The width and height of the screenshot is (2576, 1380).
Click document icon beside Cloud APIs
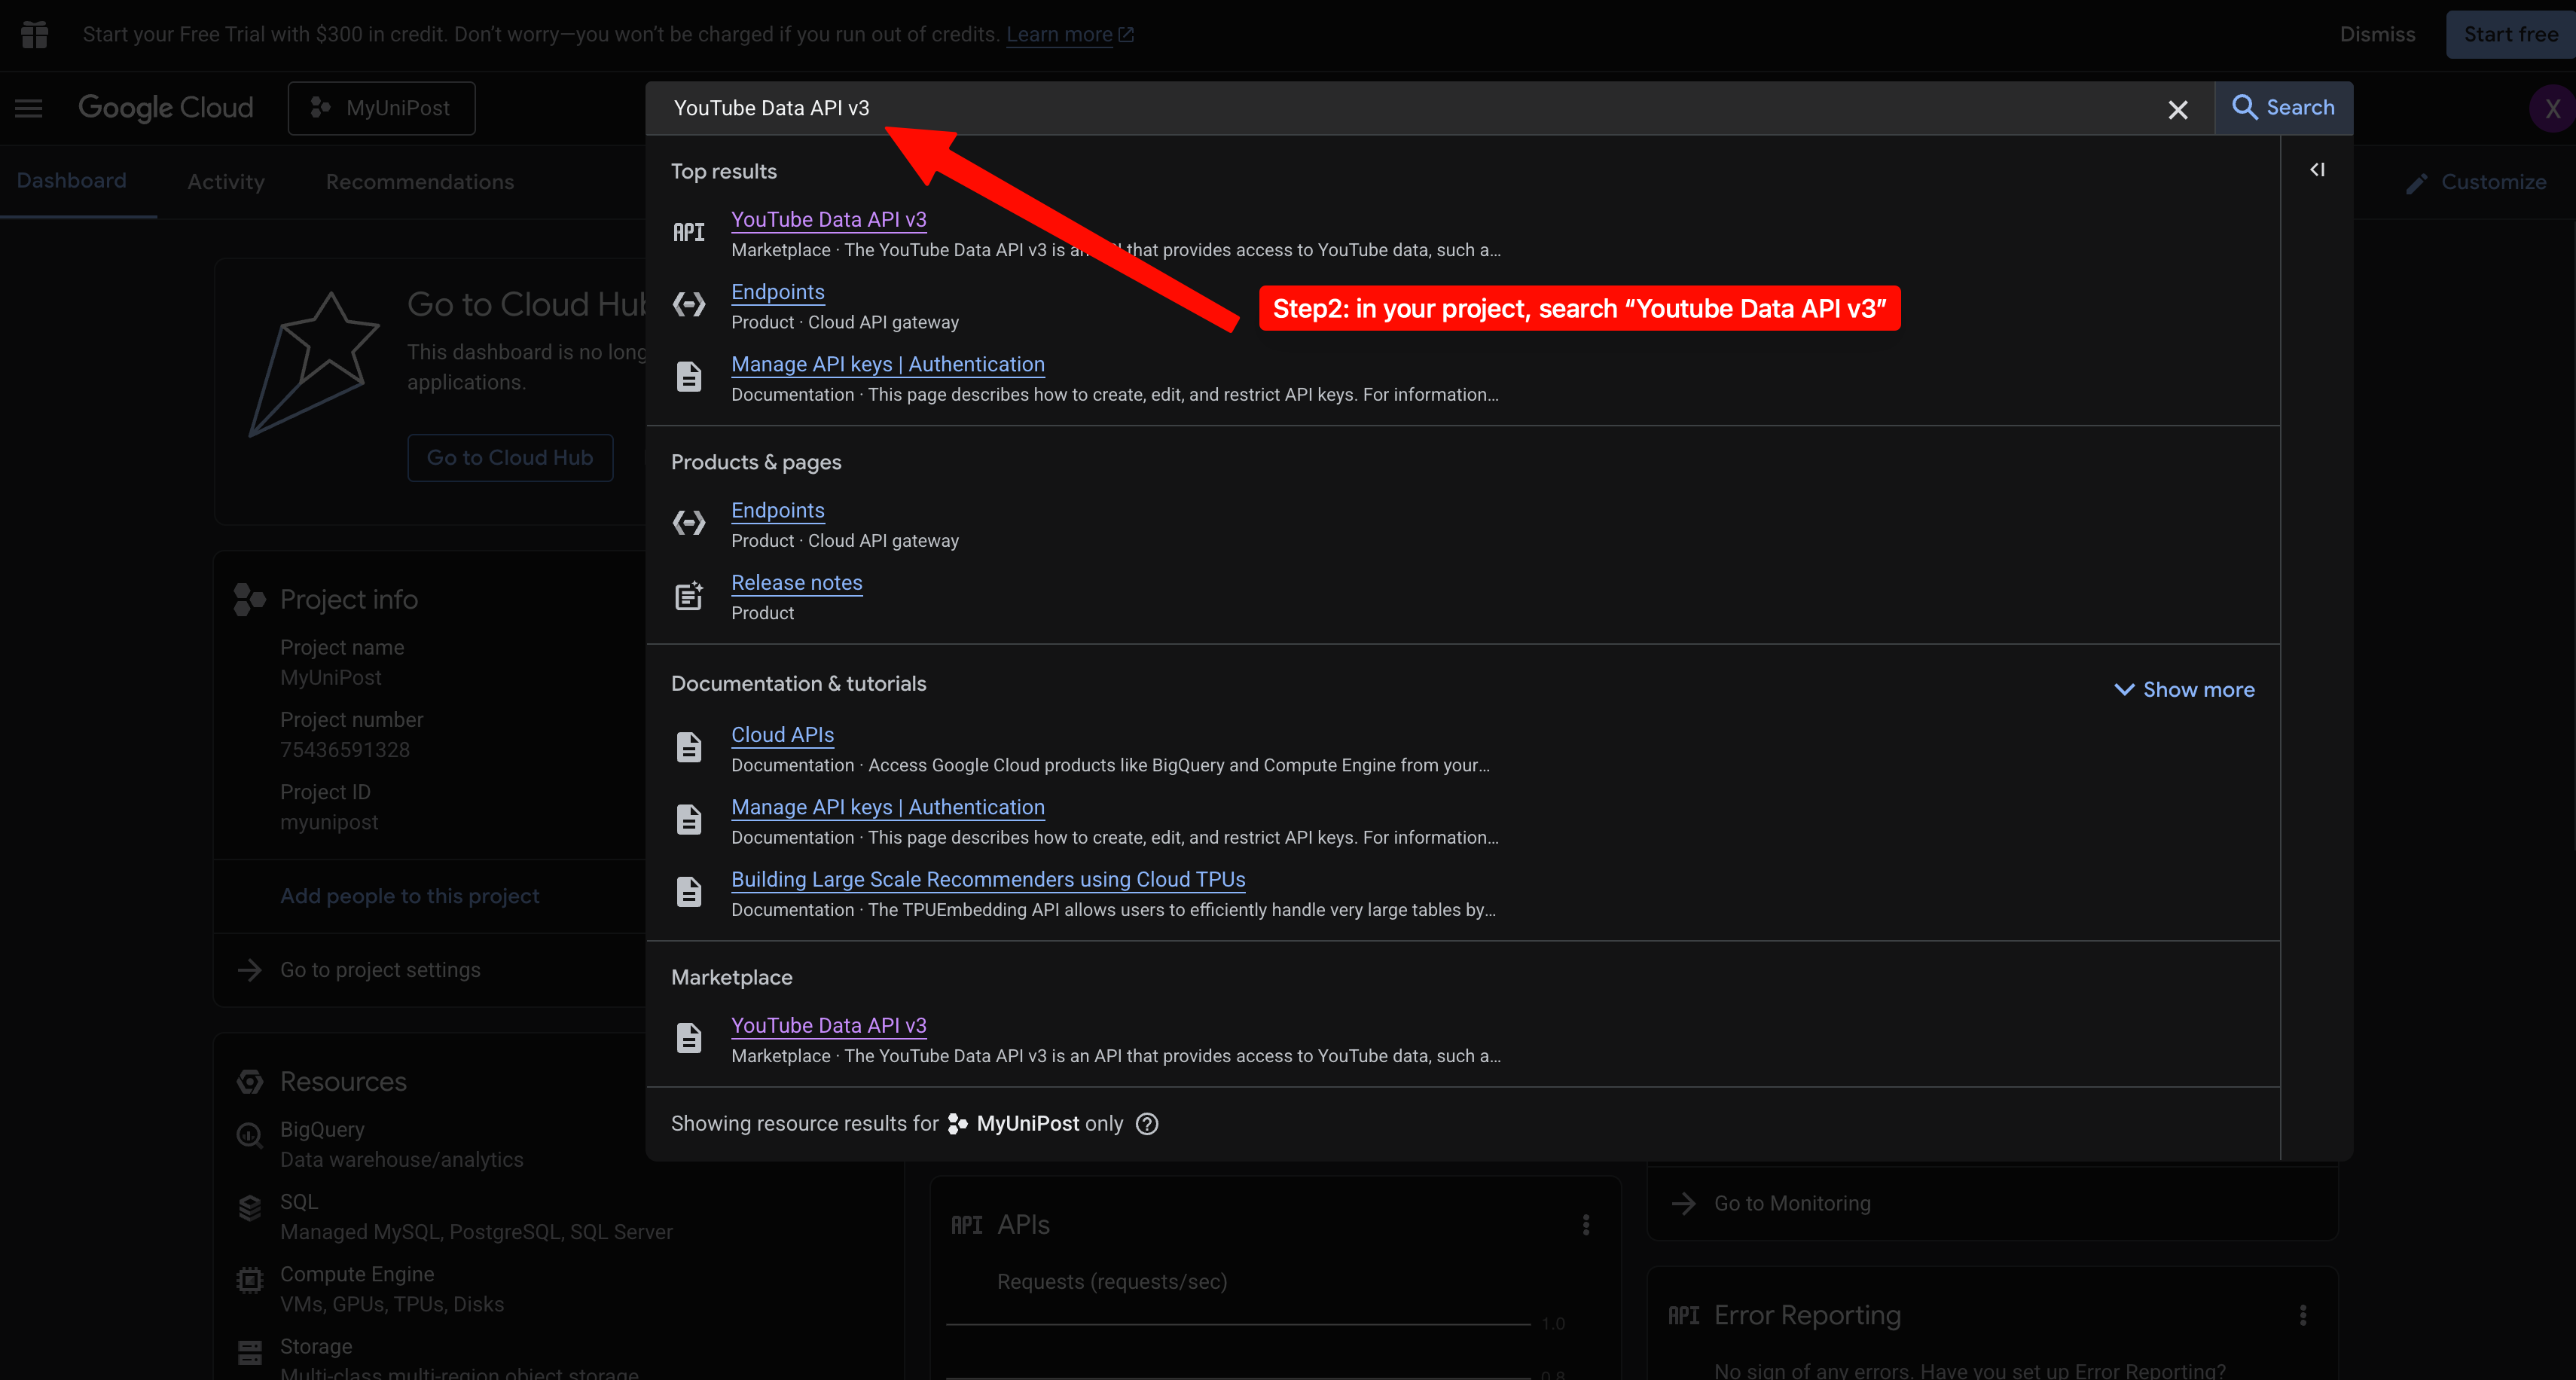689,747
